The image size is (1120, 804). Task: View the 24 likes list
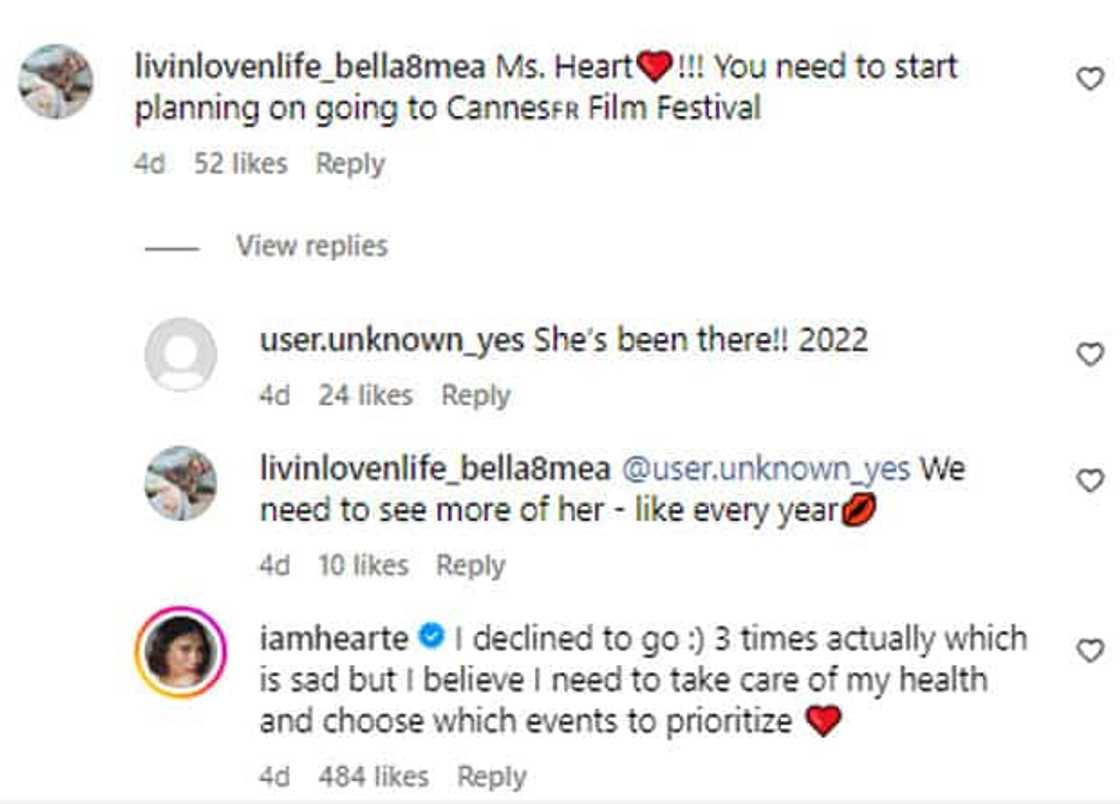(x=365, y=396)
